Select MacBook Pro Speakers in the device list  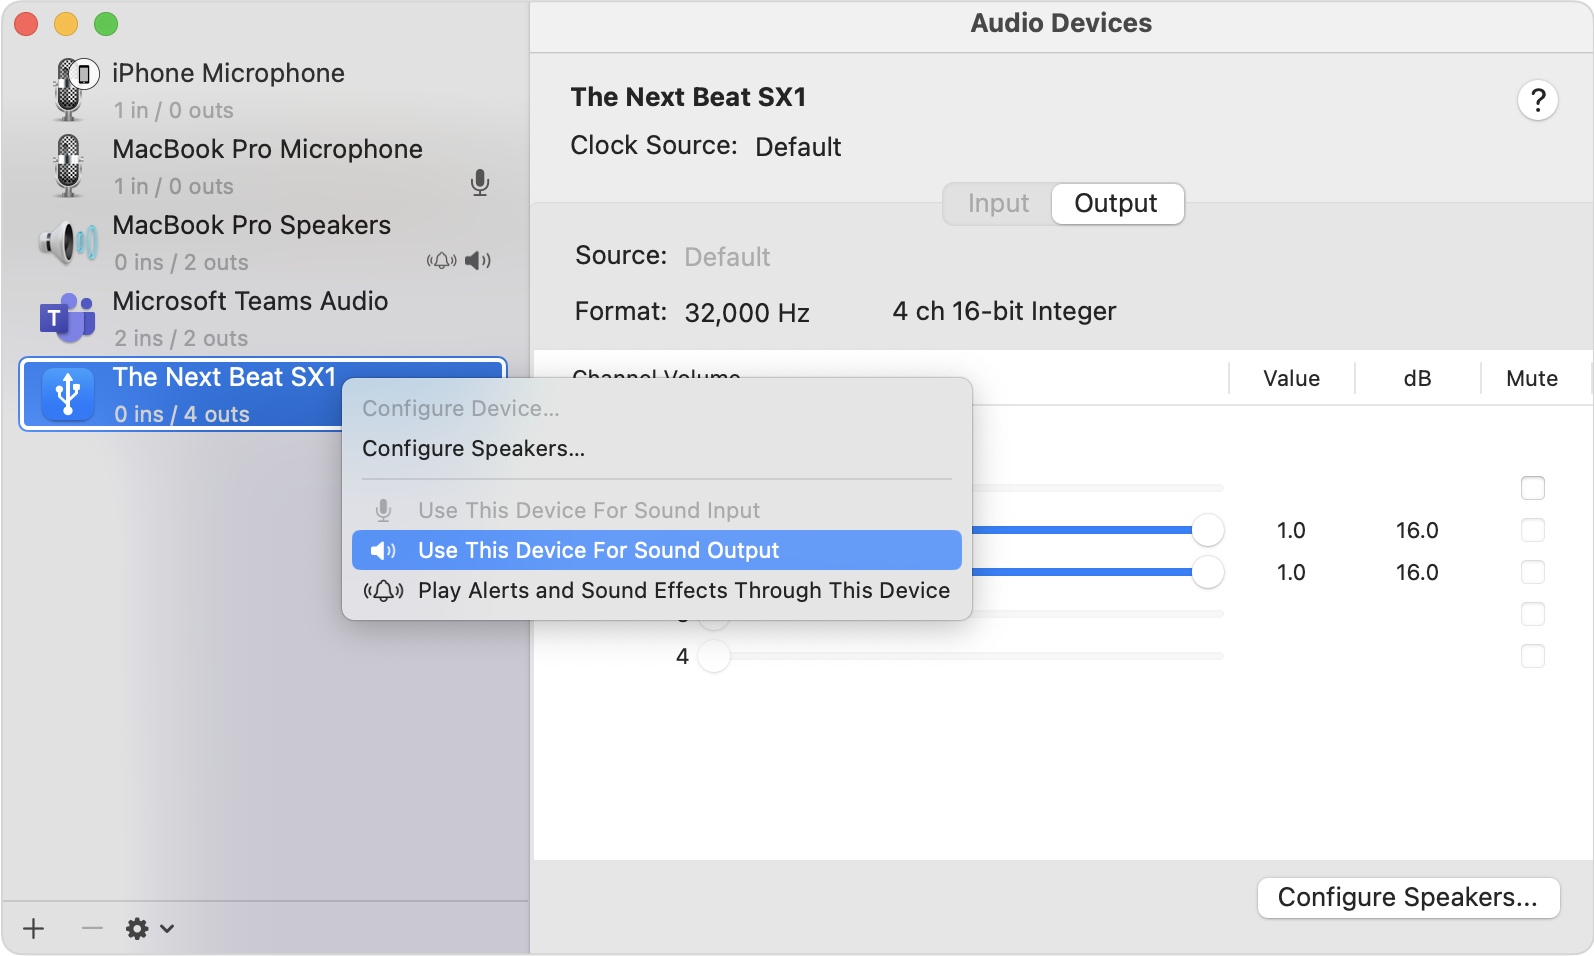click(x=264, y=242)
